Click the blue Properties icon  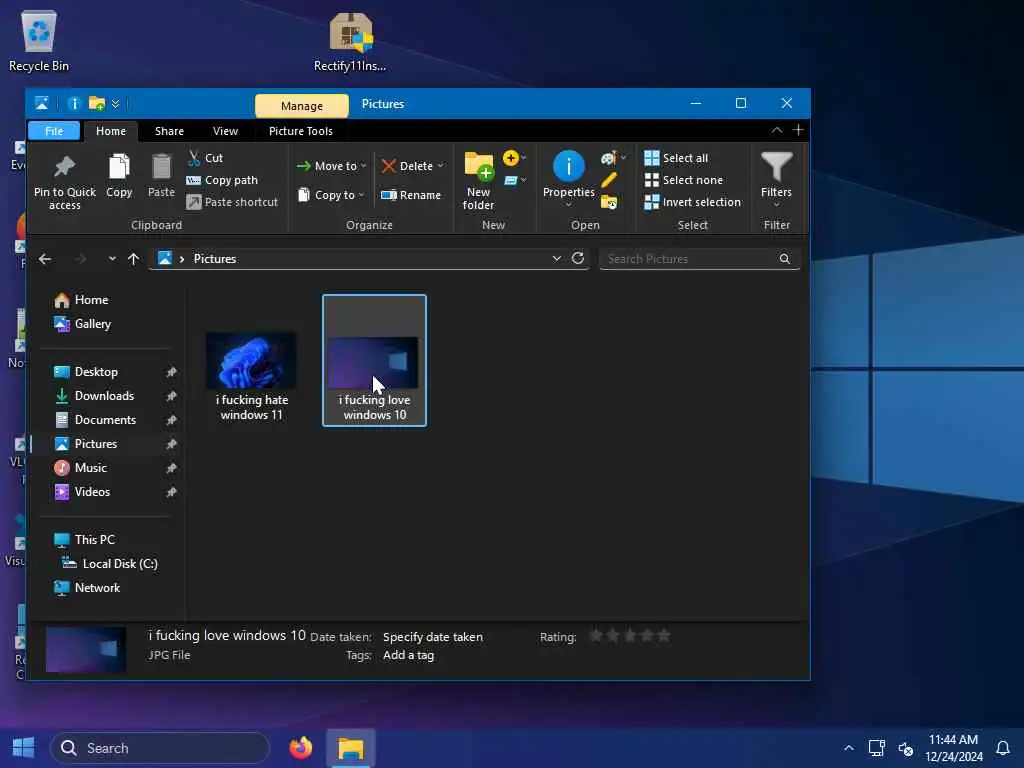pyautogui.click(x=568, y=166)
